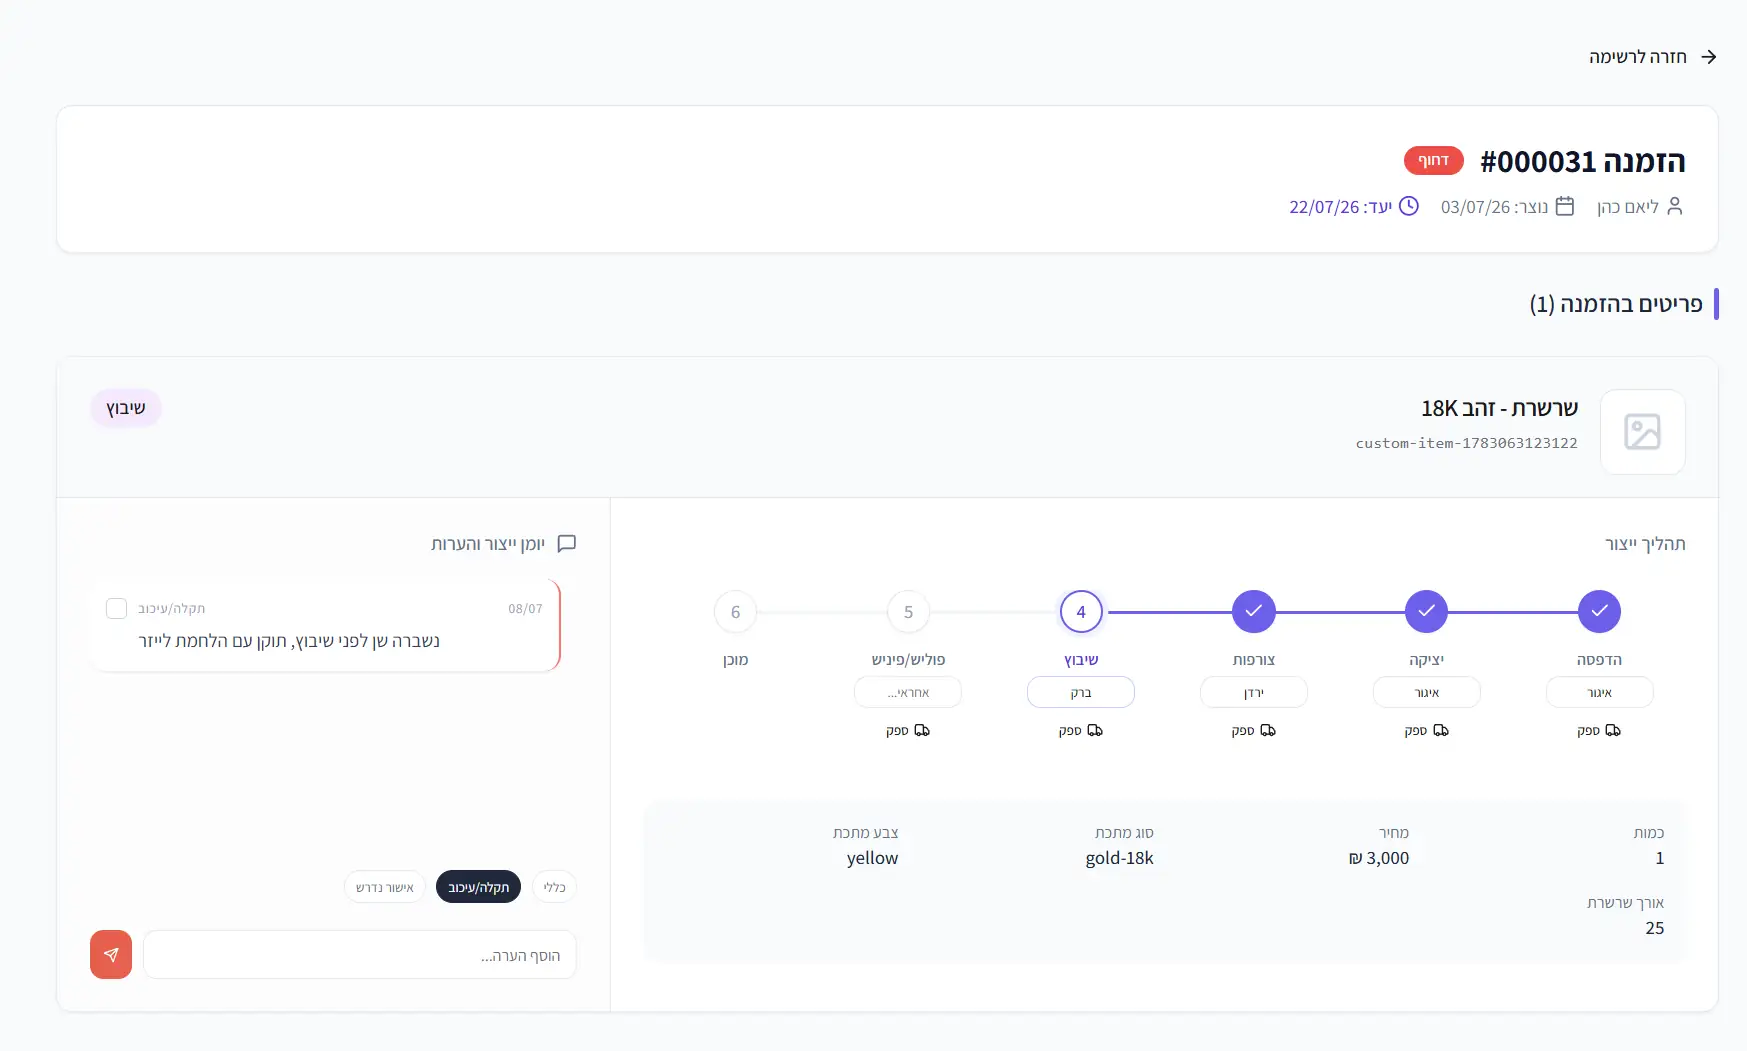The height and width of the screenshot is (1051, 1747).
Task: Click the user icon beside ליאם כהן
Action: pyautogui.click(x=1675, y=206)
